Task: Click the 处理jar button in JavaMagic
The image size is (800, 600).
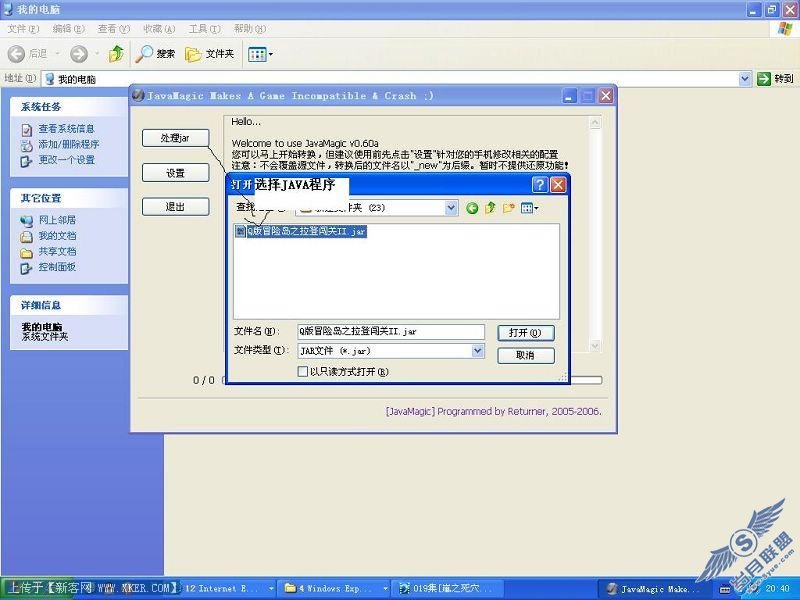Action: pyautogui.click(x=176, y=138)
